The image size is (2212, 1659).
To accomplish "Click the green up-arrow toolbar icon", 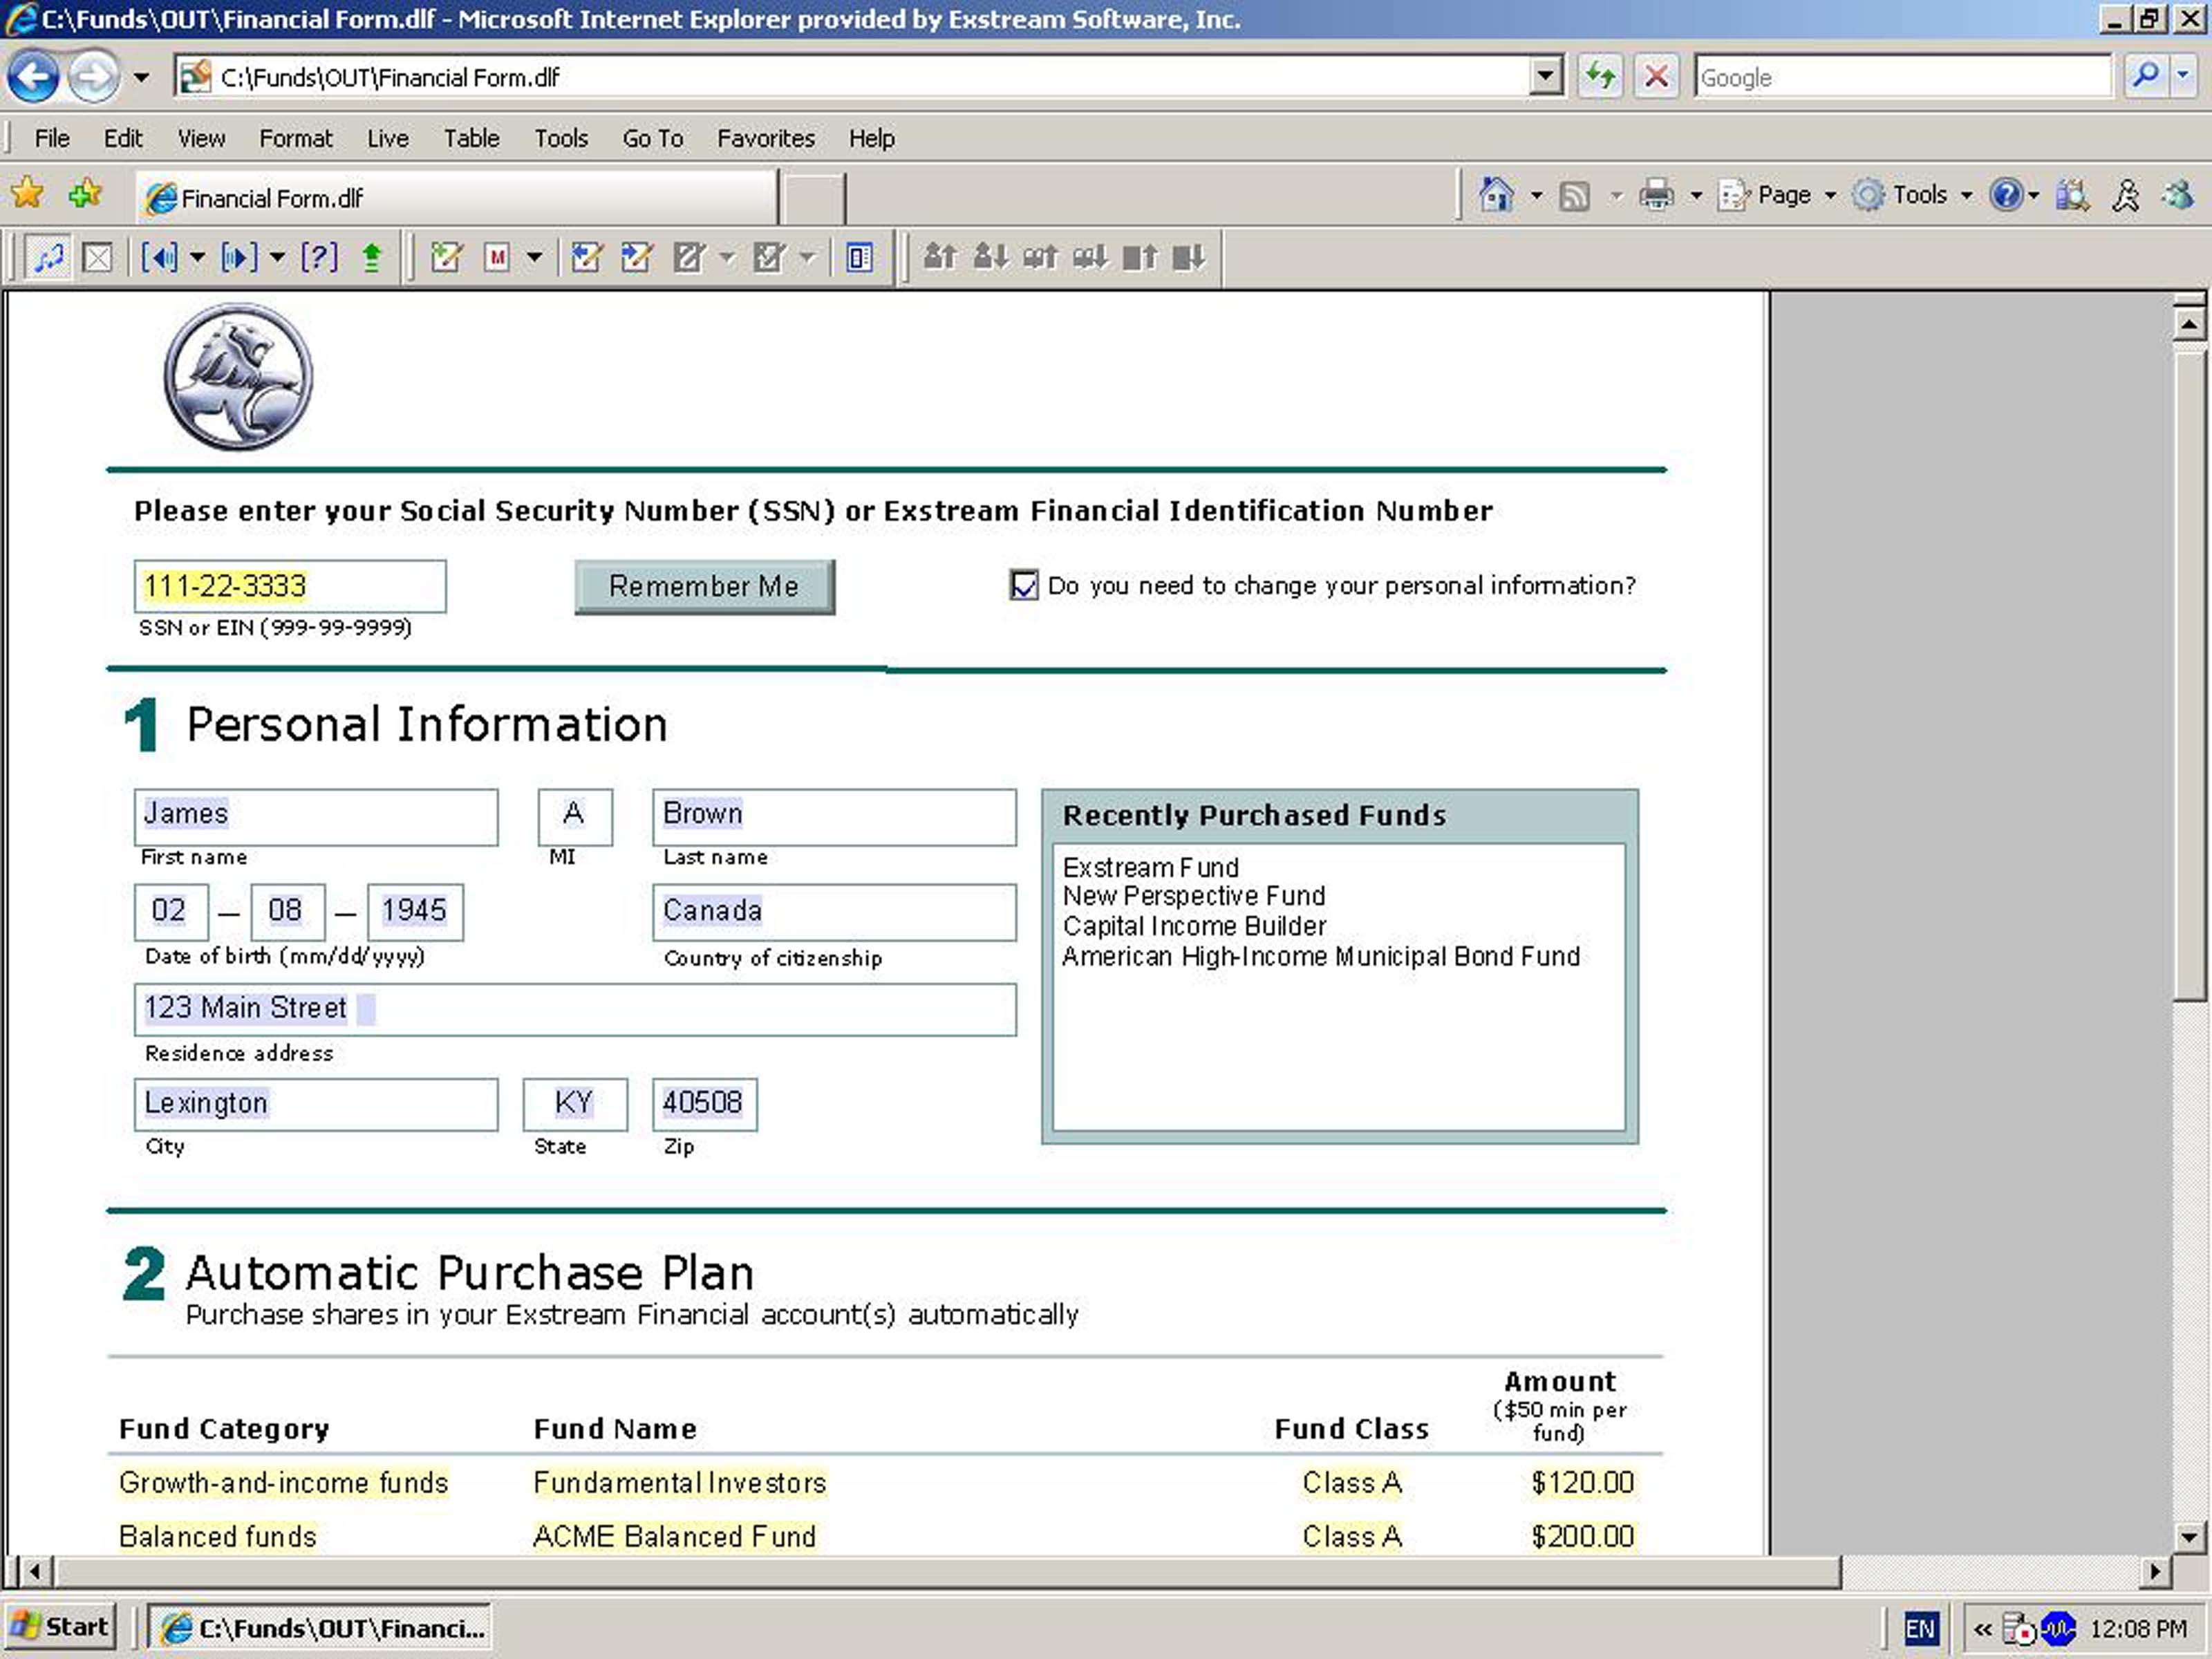I will (x=372, y=258).
